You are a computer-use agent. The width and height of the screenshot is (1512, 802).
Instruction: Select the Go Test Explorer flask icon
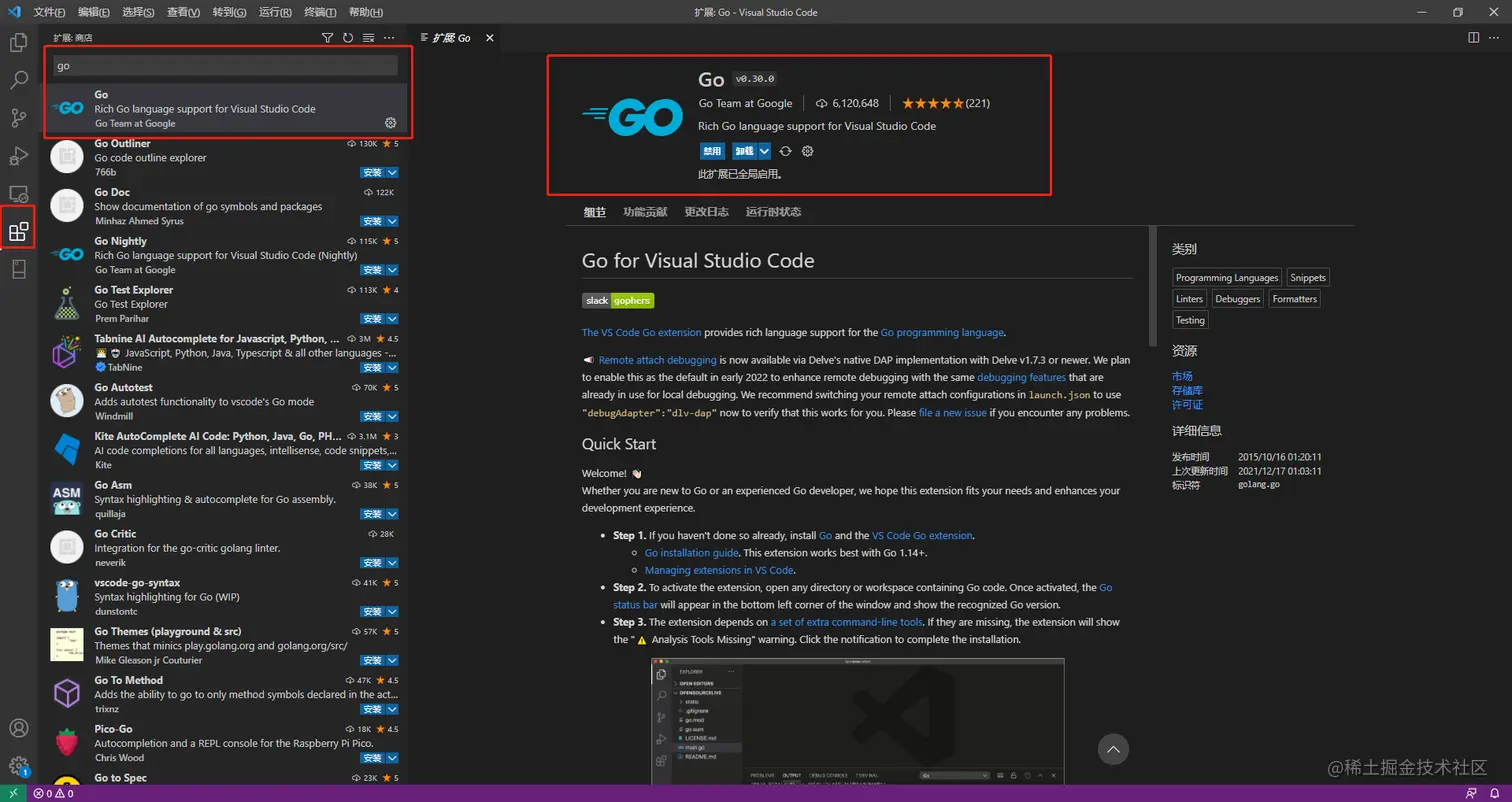coord(67,304)
